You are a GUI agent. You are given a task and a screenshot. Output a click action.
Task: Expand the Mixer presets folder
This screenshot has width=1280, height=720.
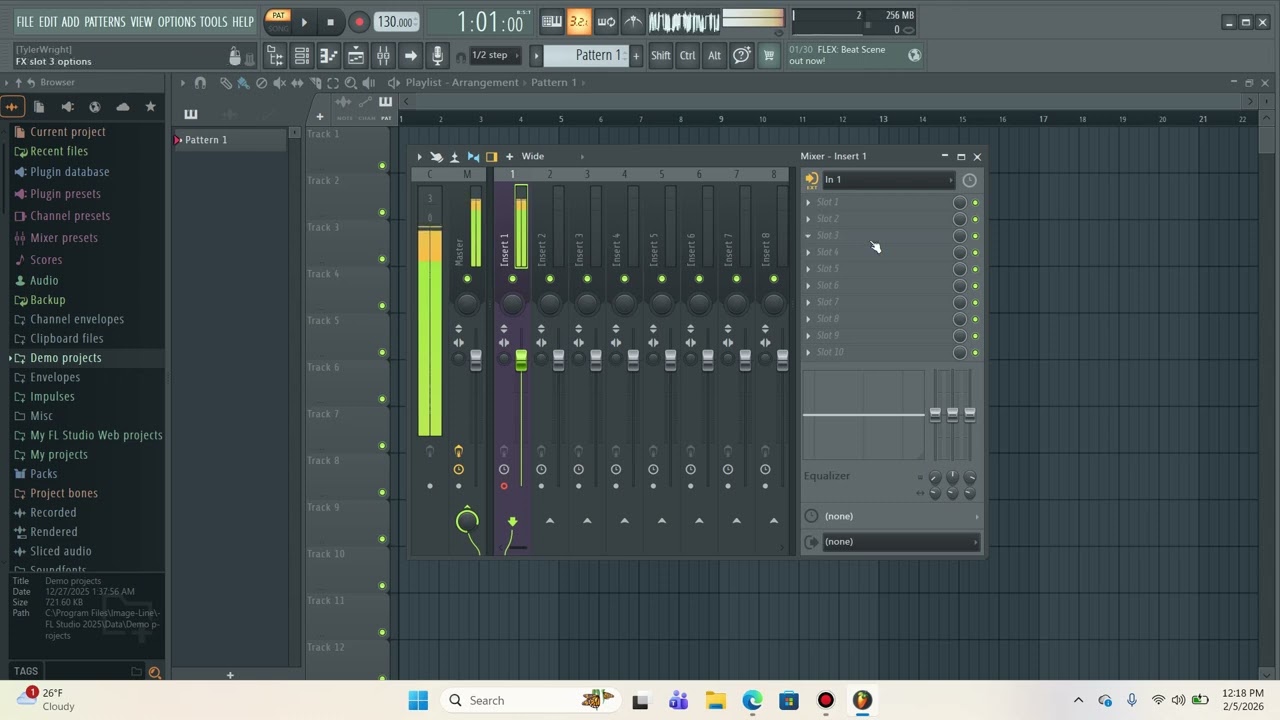[x=64, y=238]
